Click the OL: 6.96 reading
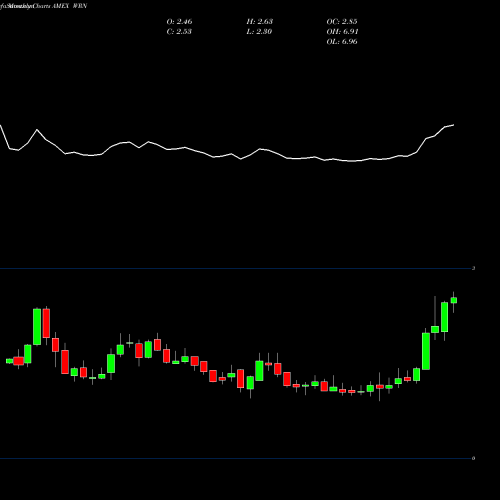 click(342, 42)
